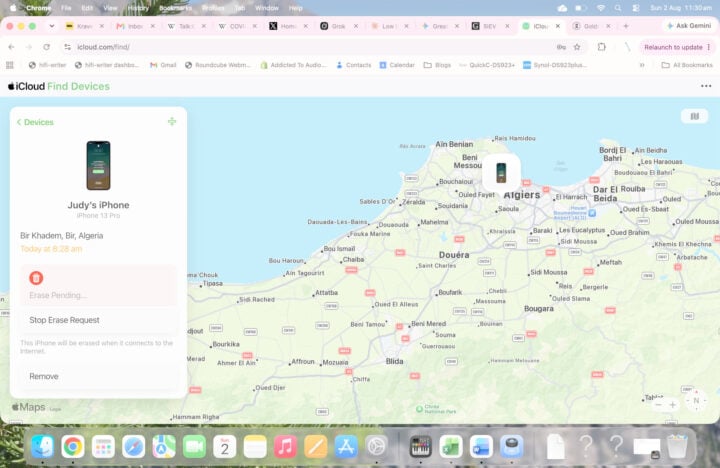
Task: Click the Relaunch to update button
Action: 677,47
